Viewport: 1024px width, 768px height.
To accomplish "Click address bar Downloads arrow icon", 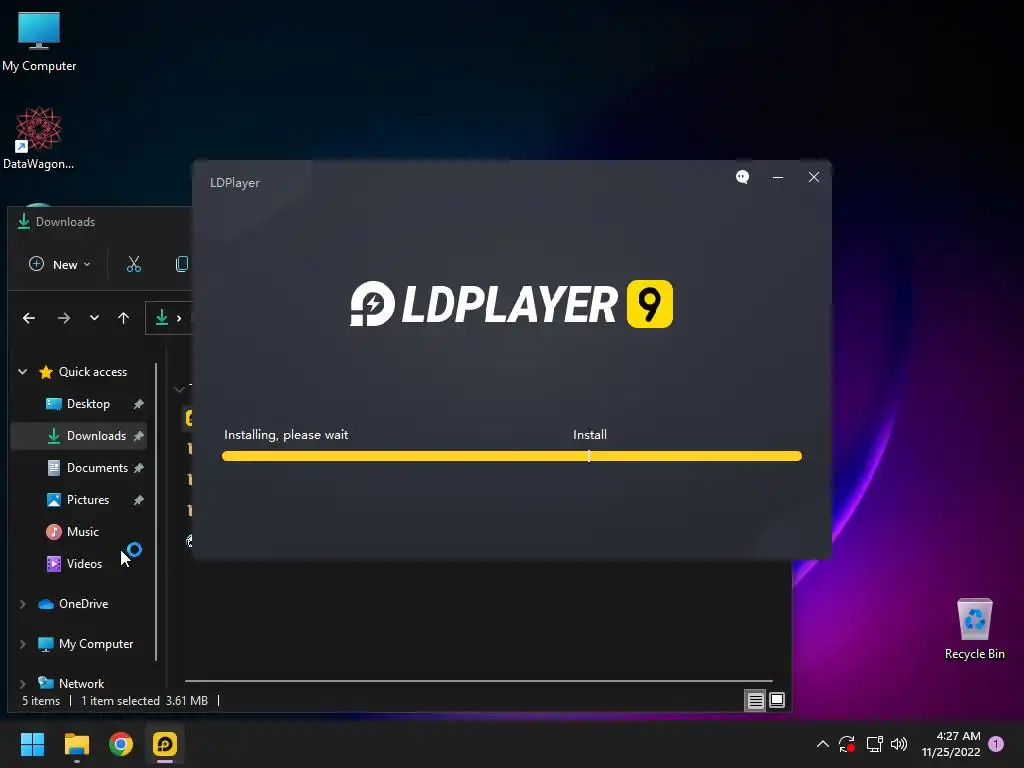I will [x=161, y=318].
